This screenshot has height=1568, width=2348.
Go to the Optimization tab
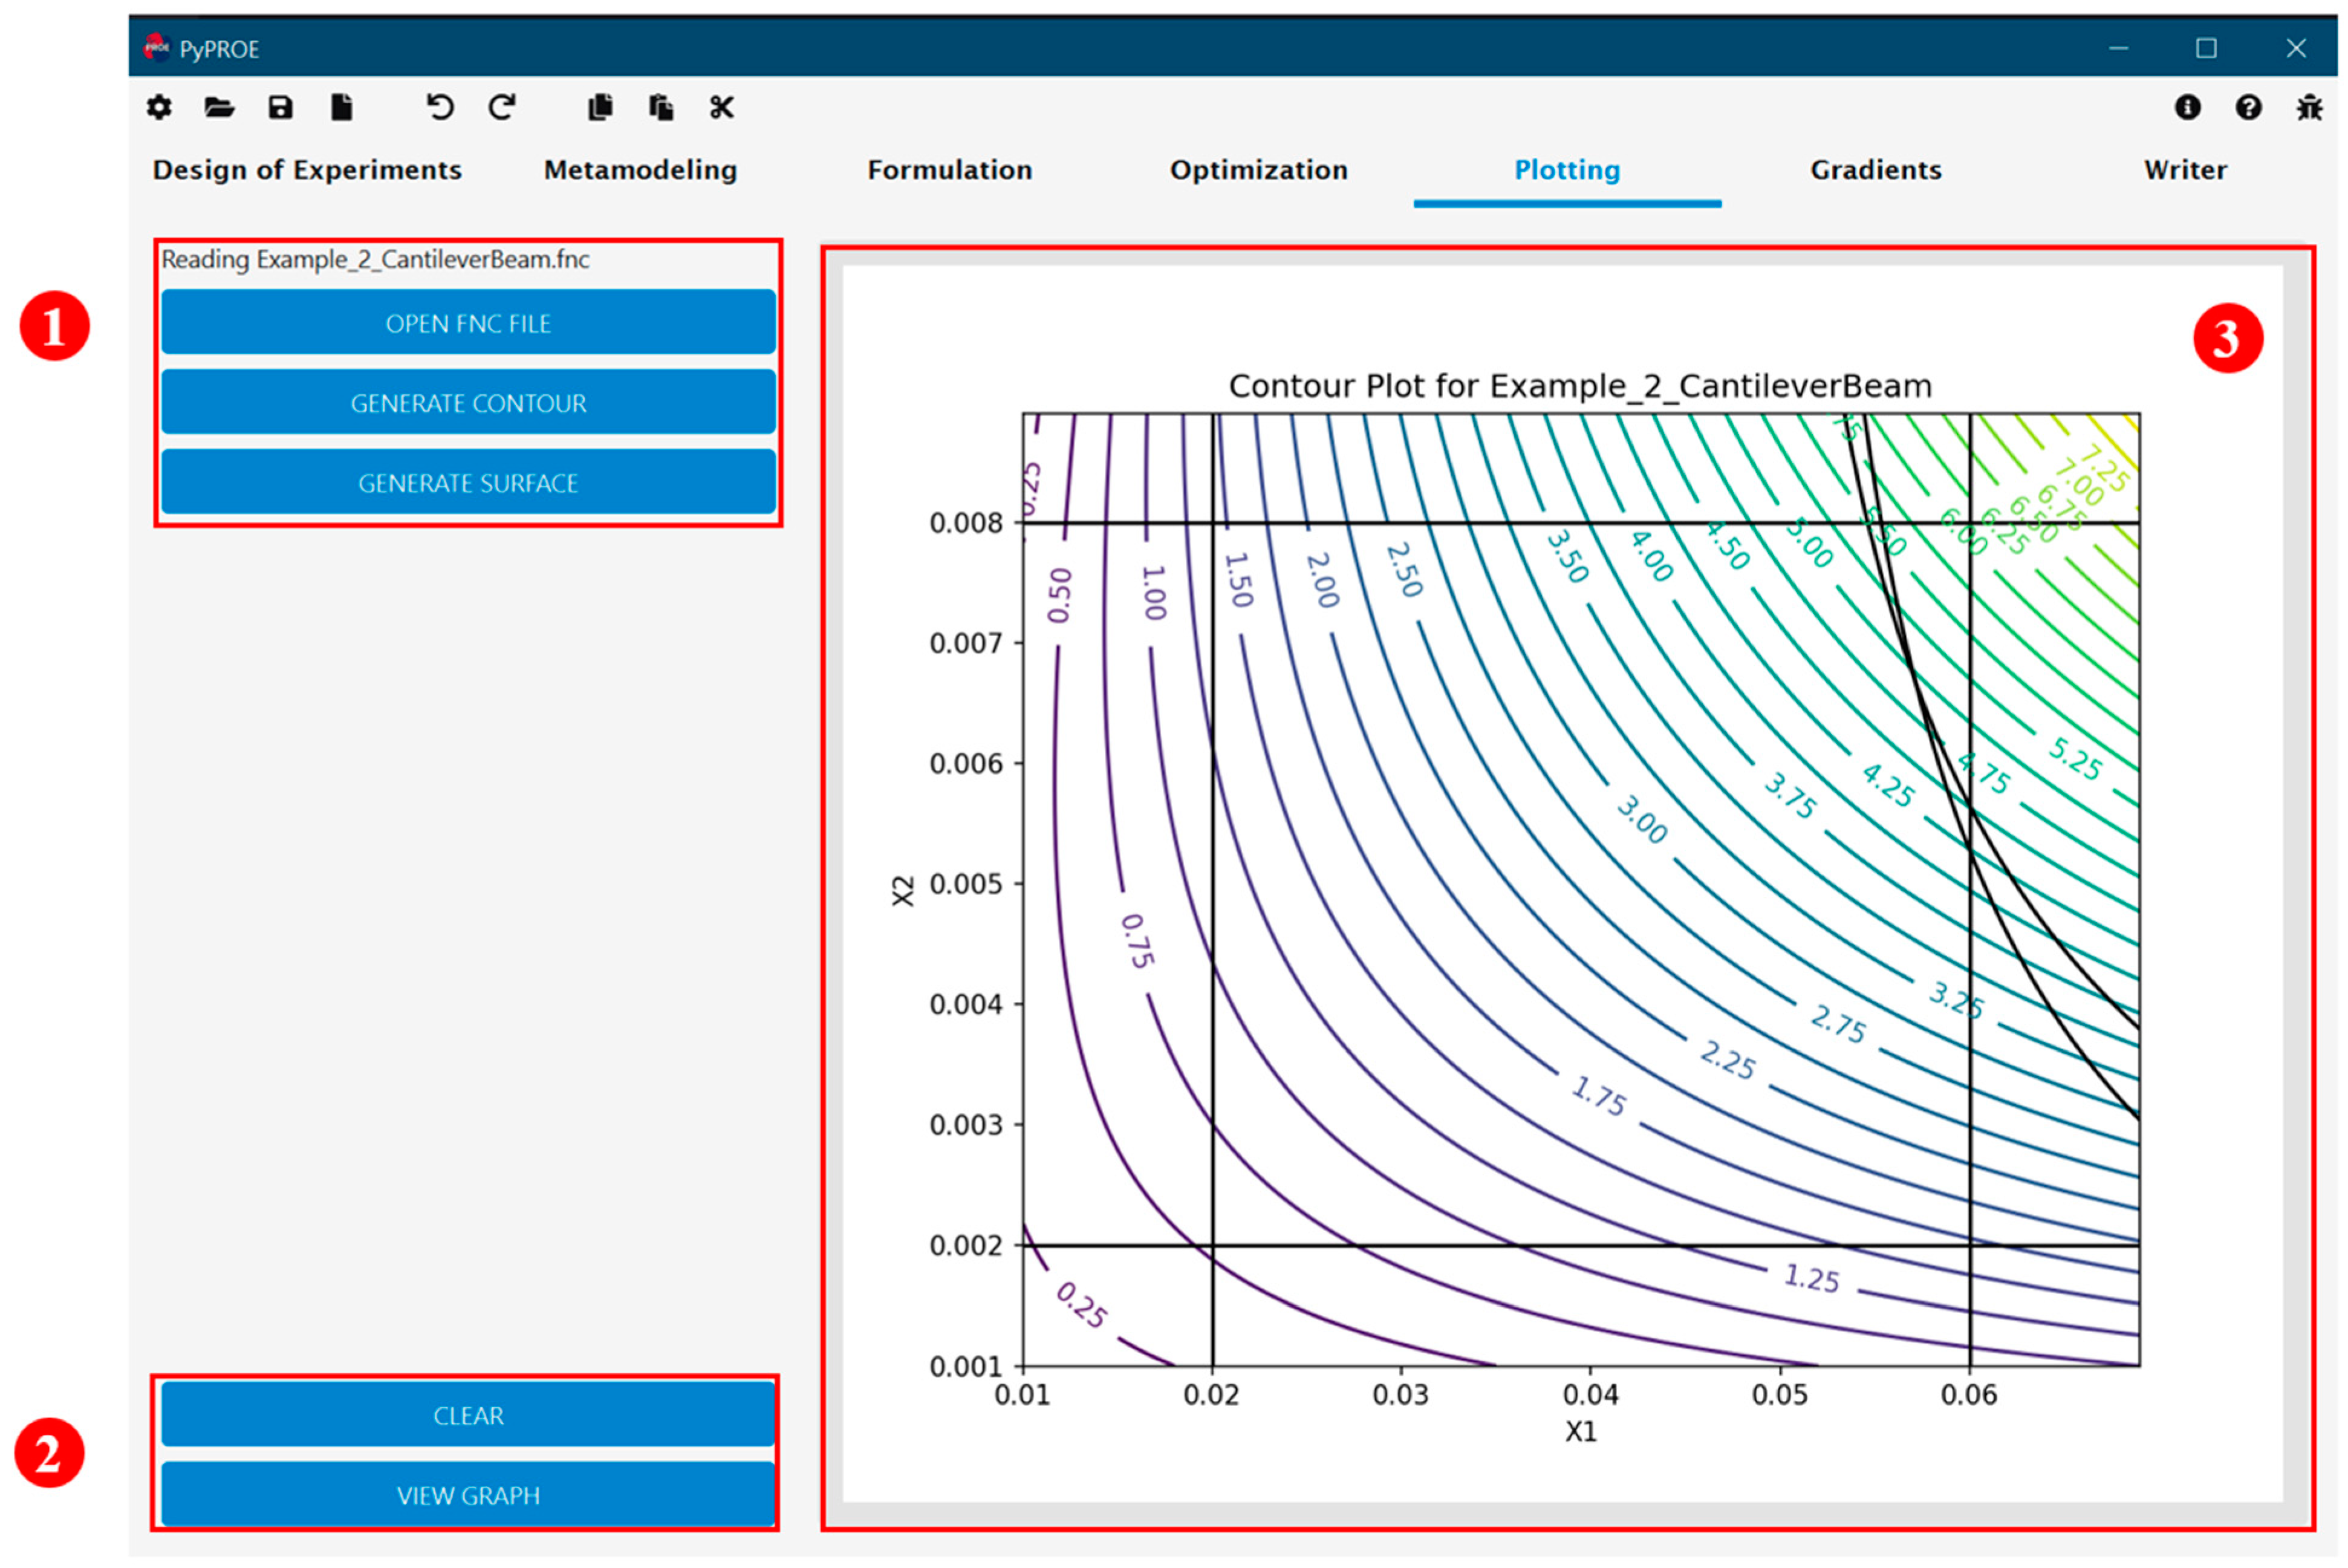click(x=1258, y=170)
